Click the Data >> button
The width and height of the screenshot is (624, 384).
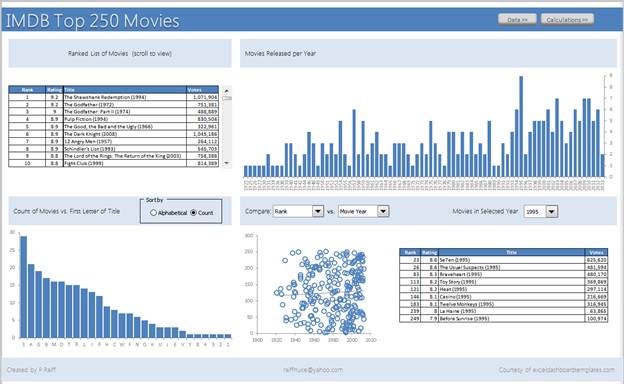click(x=517, y=19)
